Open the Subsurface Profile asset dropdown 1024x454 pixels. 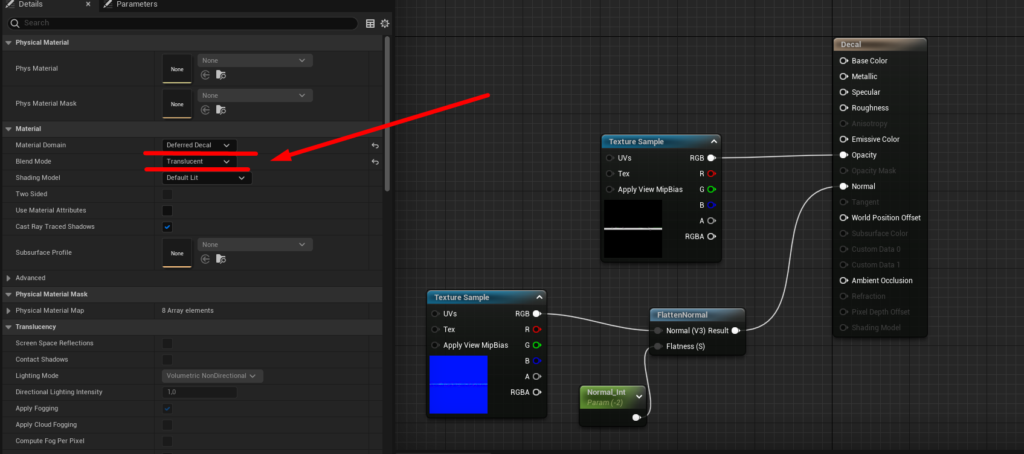255,244
